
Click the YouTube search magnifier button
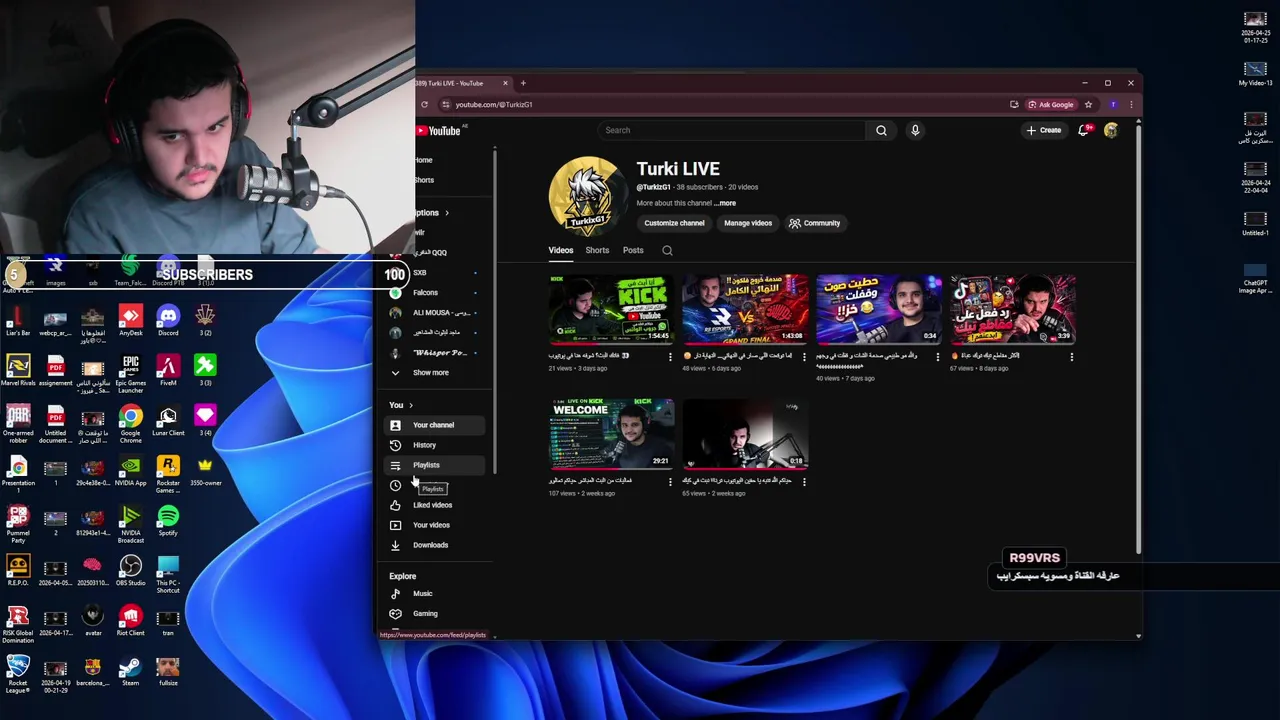tap(881, 130)
